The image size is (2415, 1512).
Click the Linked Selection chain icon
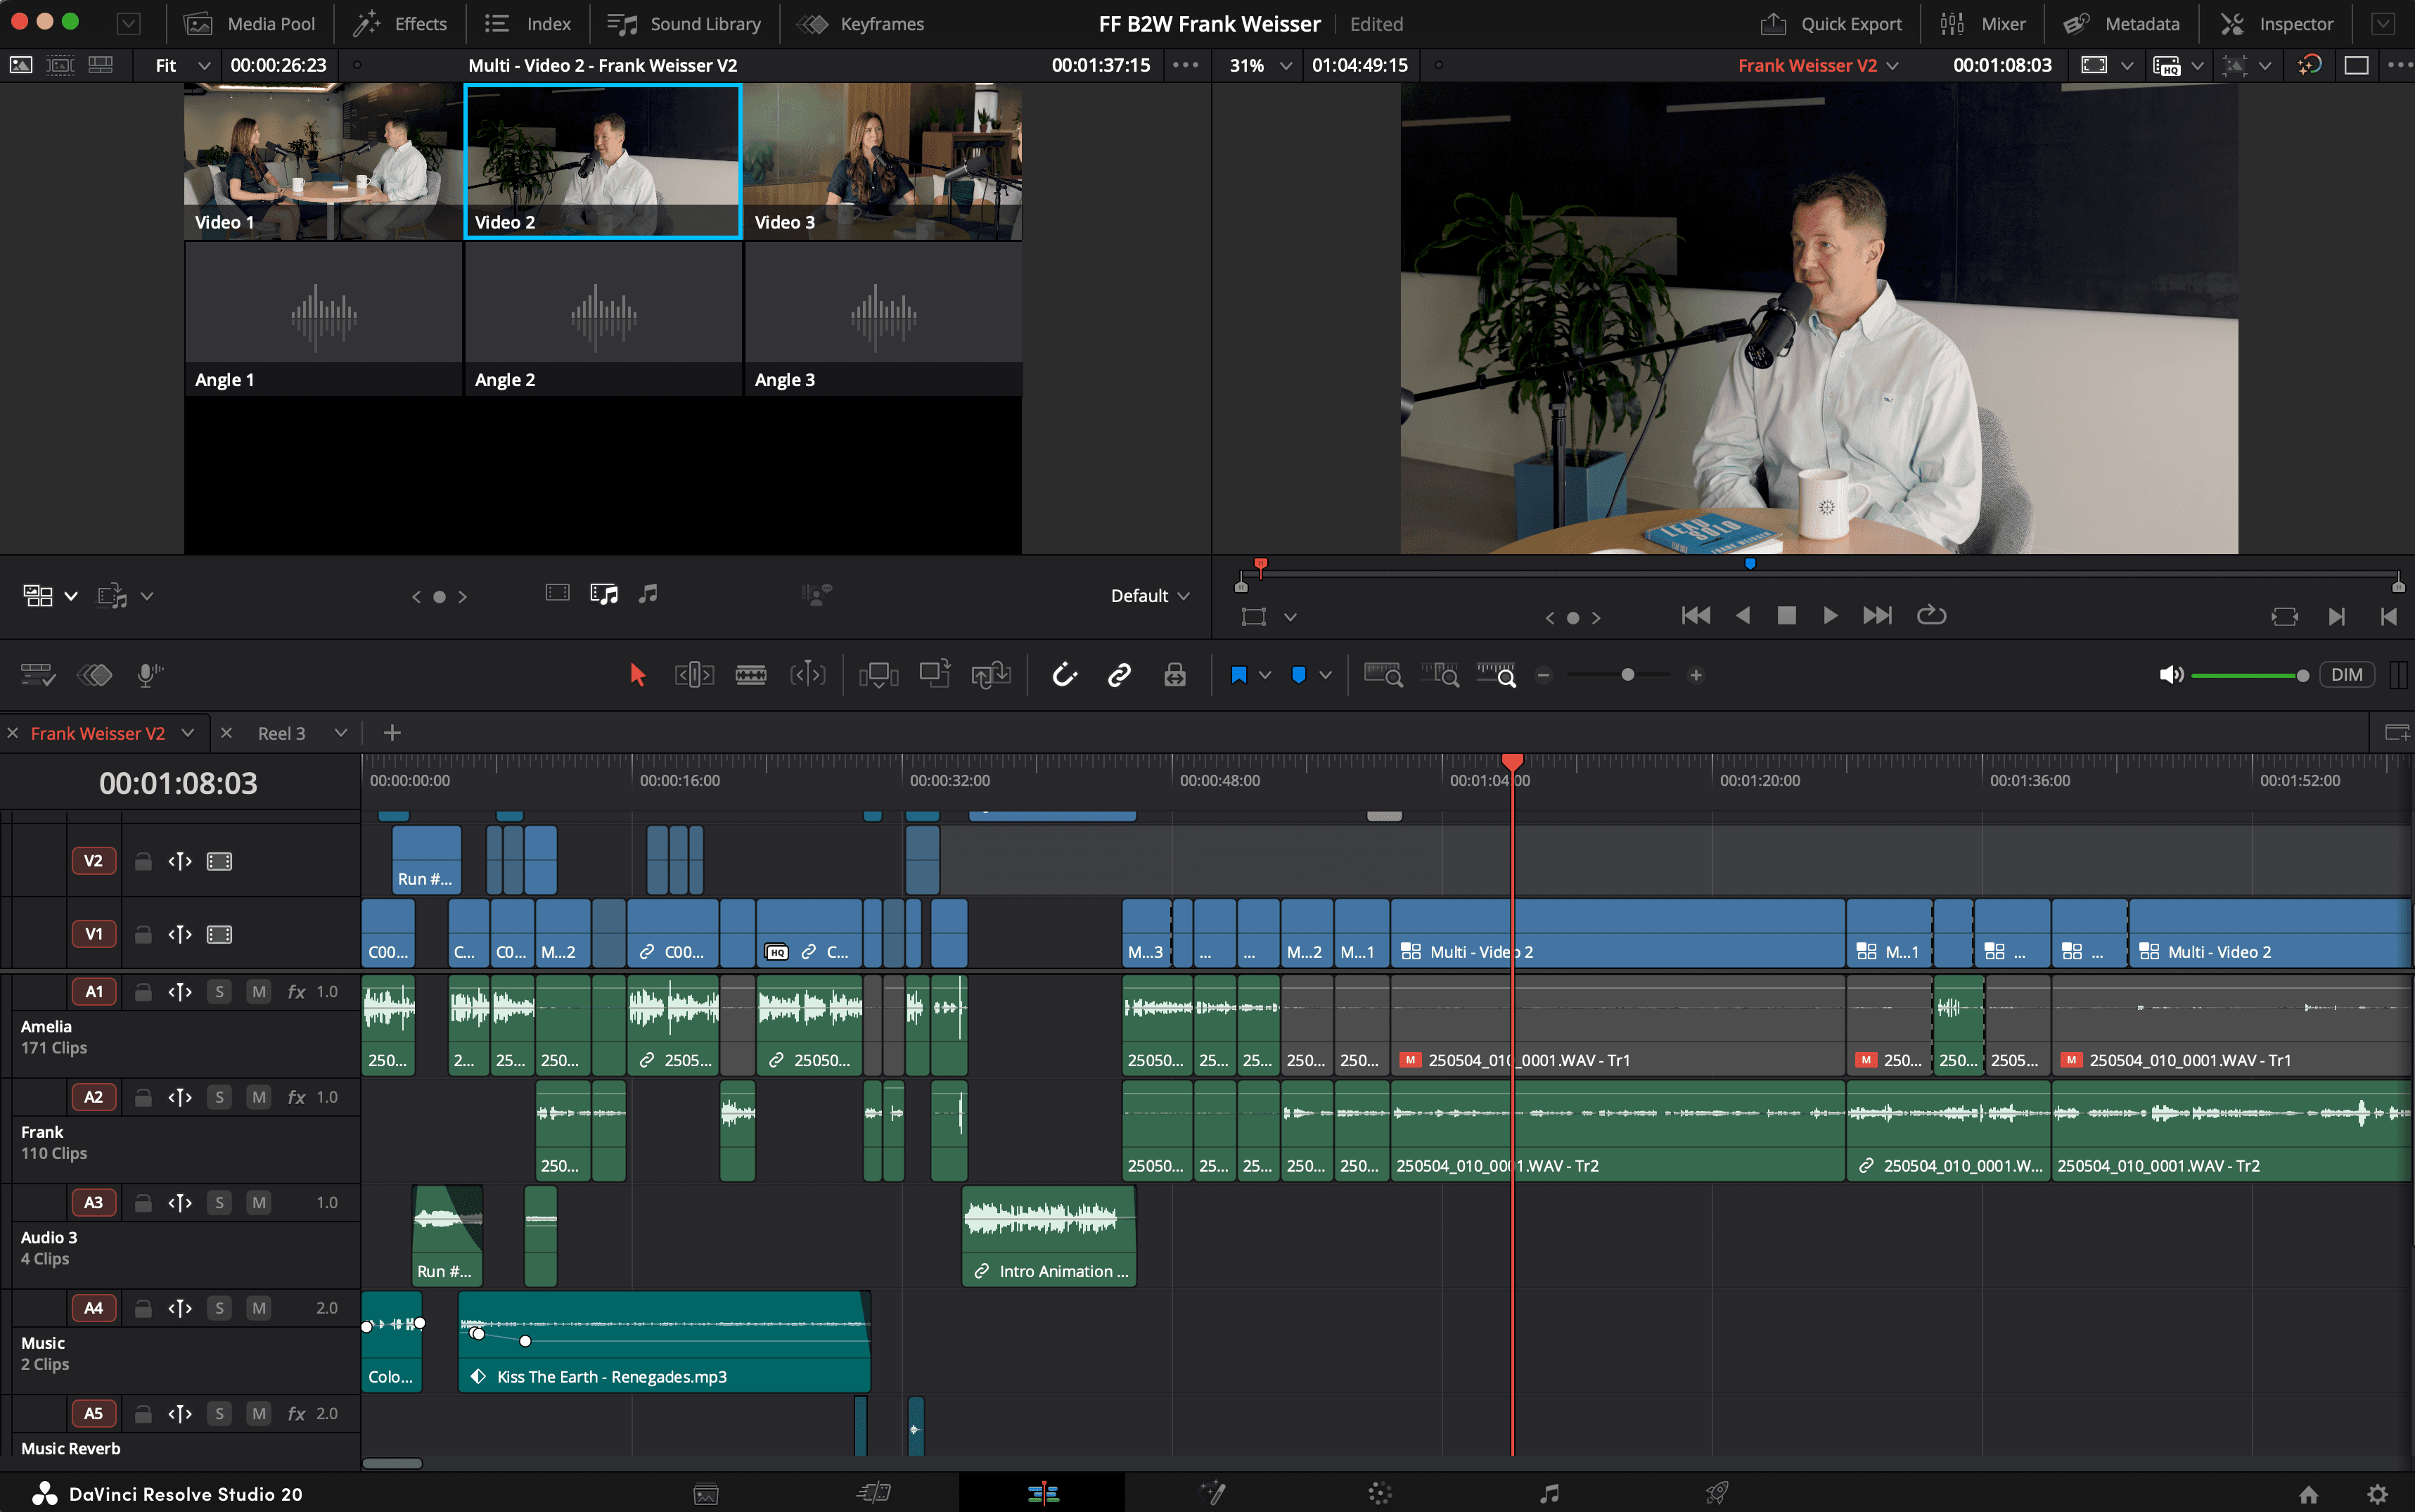coord(1119,675)
